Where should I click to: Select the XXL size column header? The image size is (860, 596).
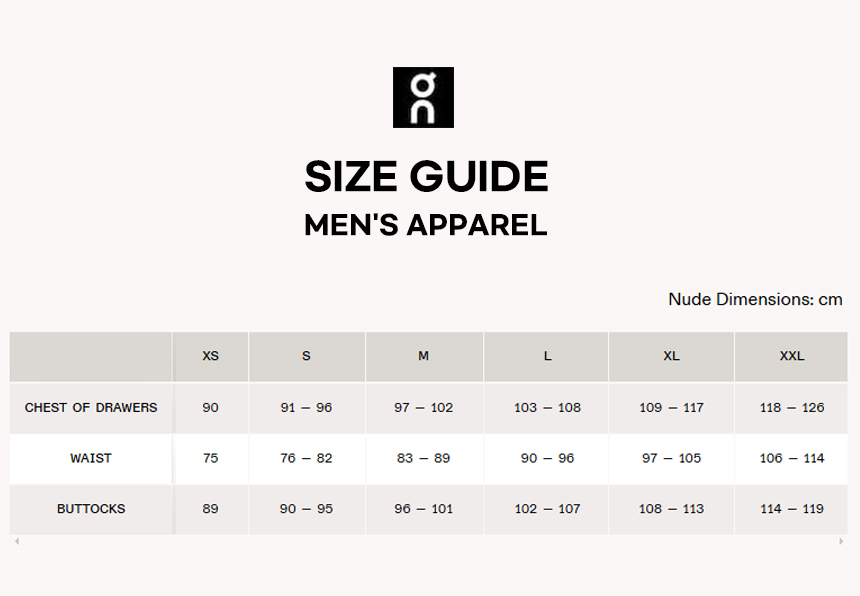click(791, 356)
